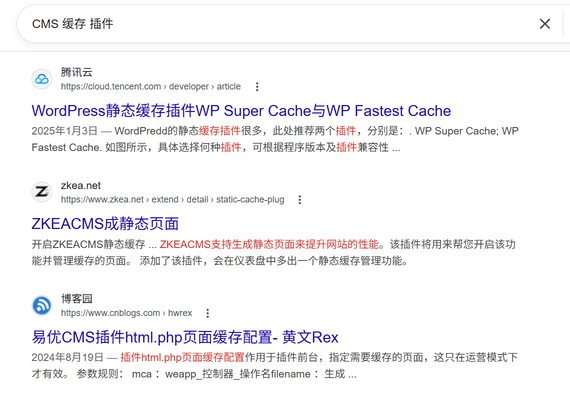Screen dimensions: 570x400
Task: Click the highlighted text 插件html.php页面缓存配置 in the snippet
Action: point(182,357)
